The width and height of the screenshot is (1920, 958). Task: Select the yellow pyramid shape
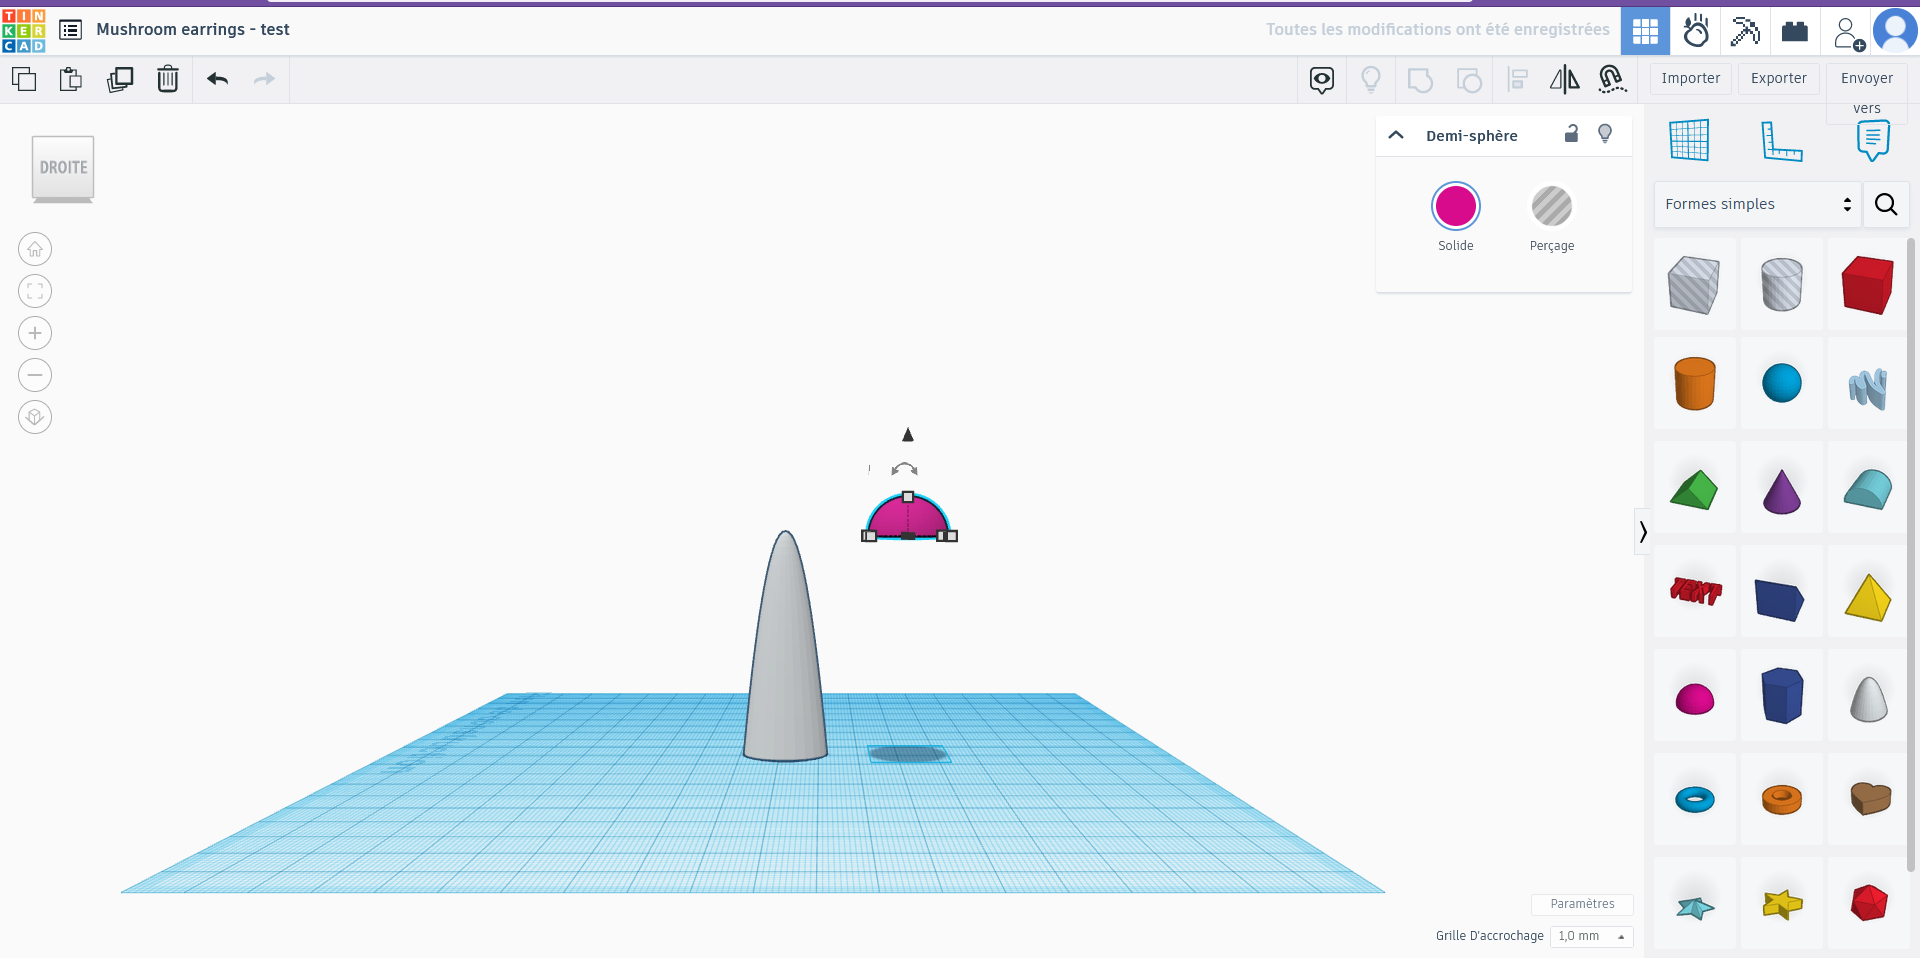[1868, 596]
